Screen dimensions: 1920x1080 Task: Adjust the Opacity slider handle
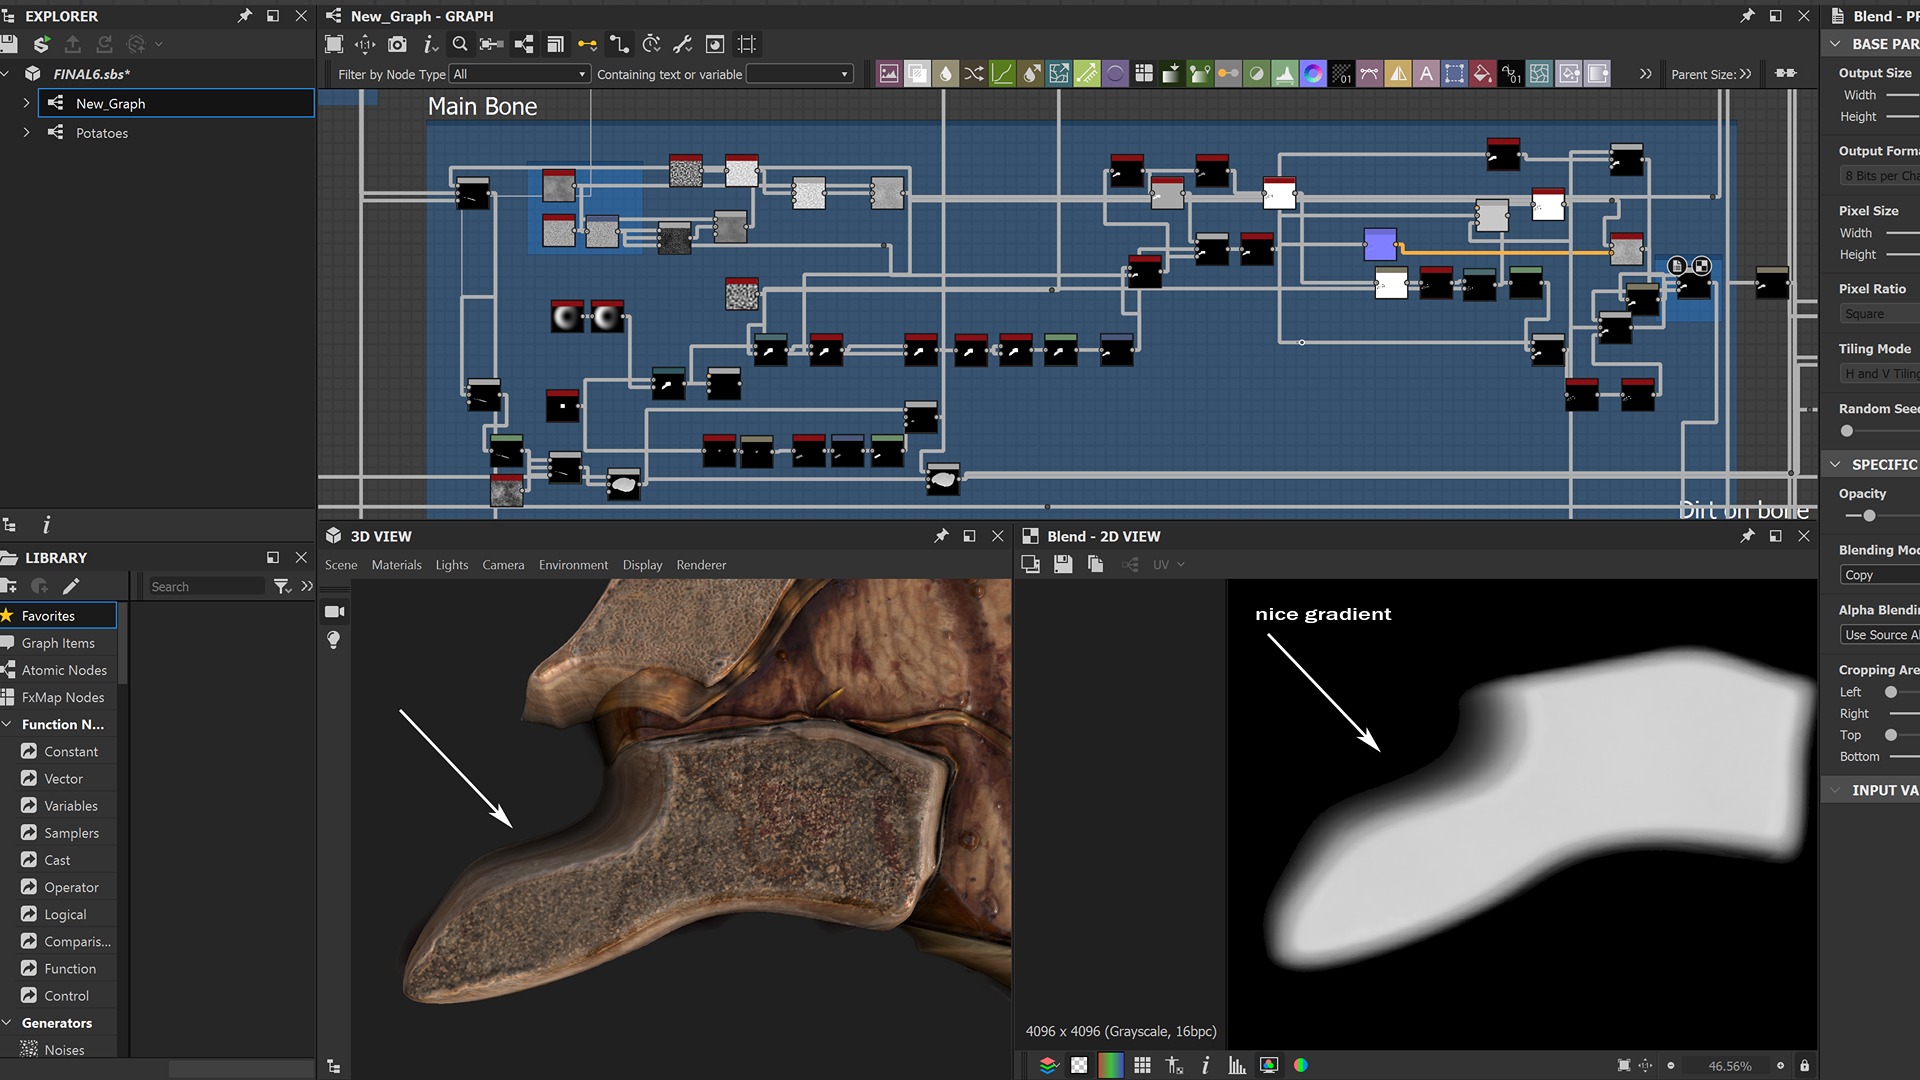pyautogui.click(x=1869, y=516)
